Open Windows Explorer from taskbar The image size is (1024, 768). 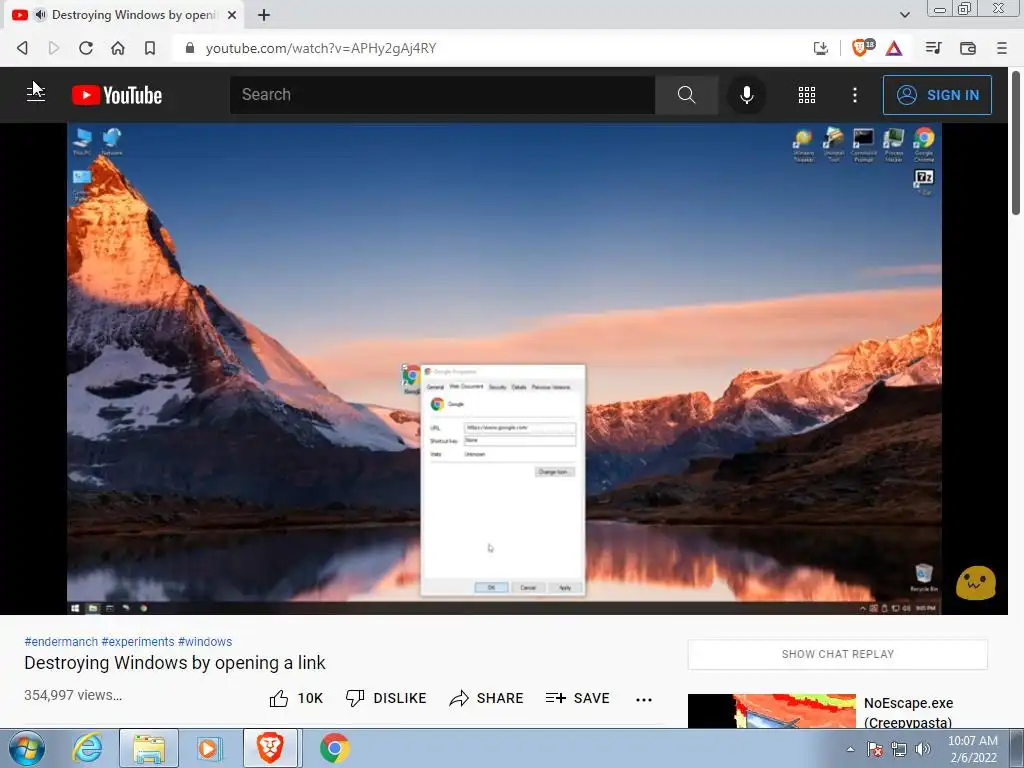tap(148, 748)
